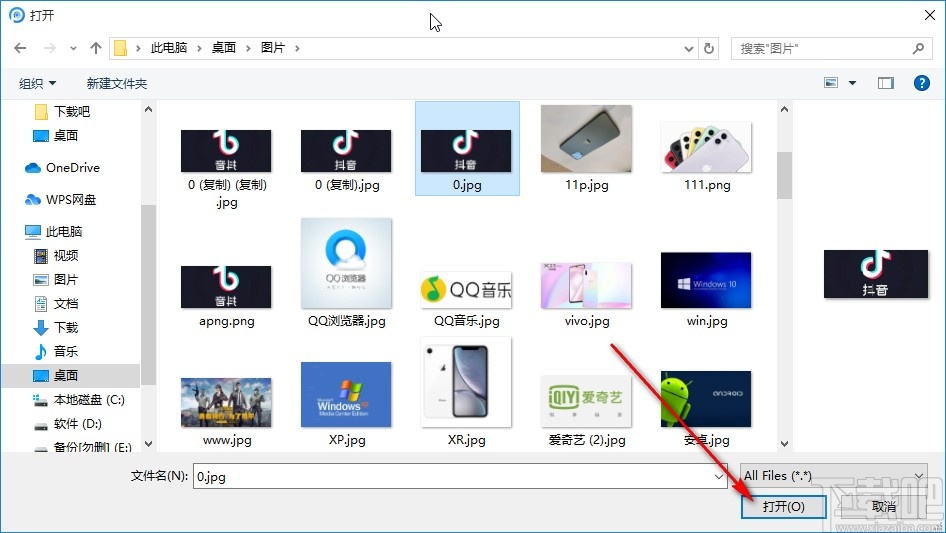Expand the file name dropdown arrow
The height and width of the screenshot is (533, 946).
pyautogui.click(x=719, y=476)
